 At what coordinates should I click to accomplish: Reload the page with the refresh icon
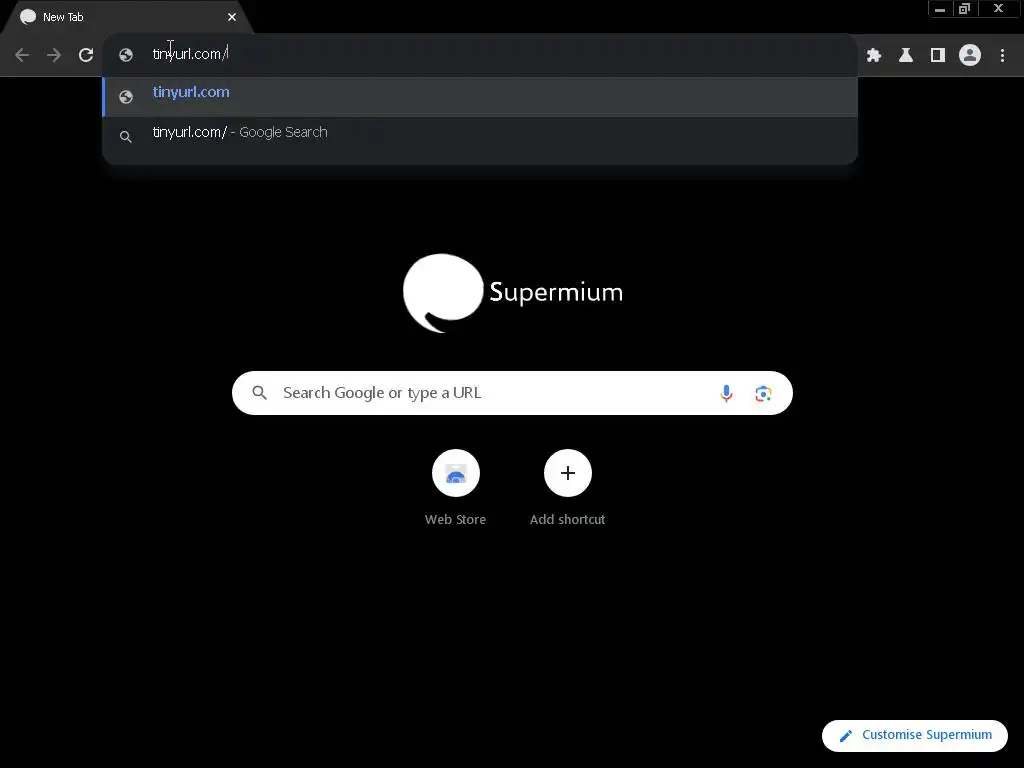tap(86, 55)
